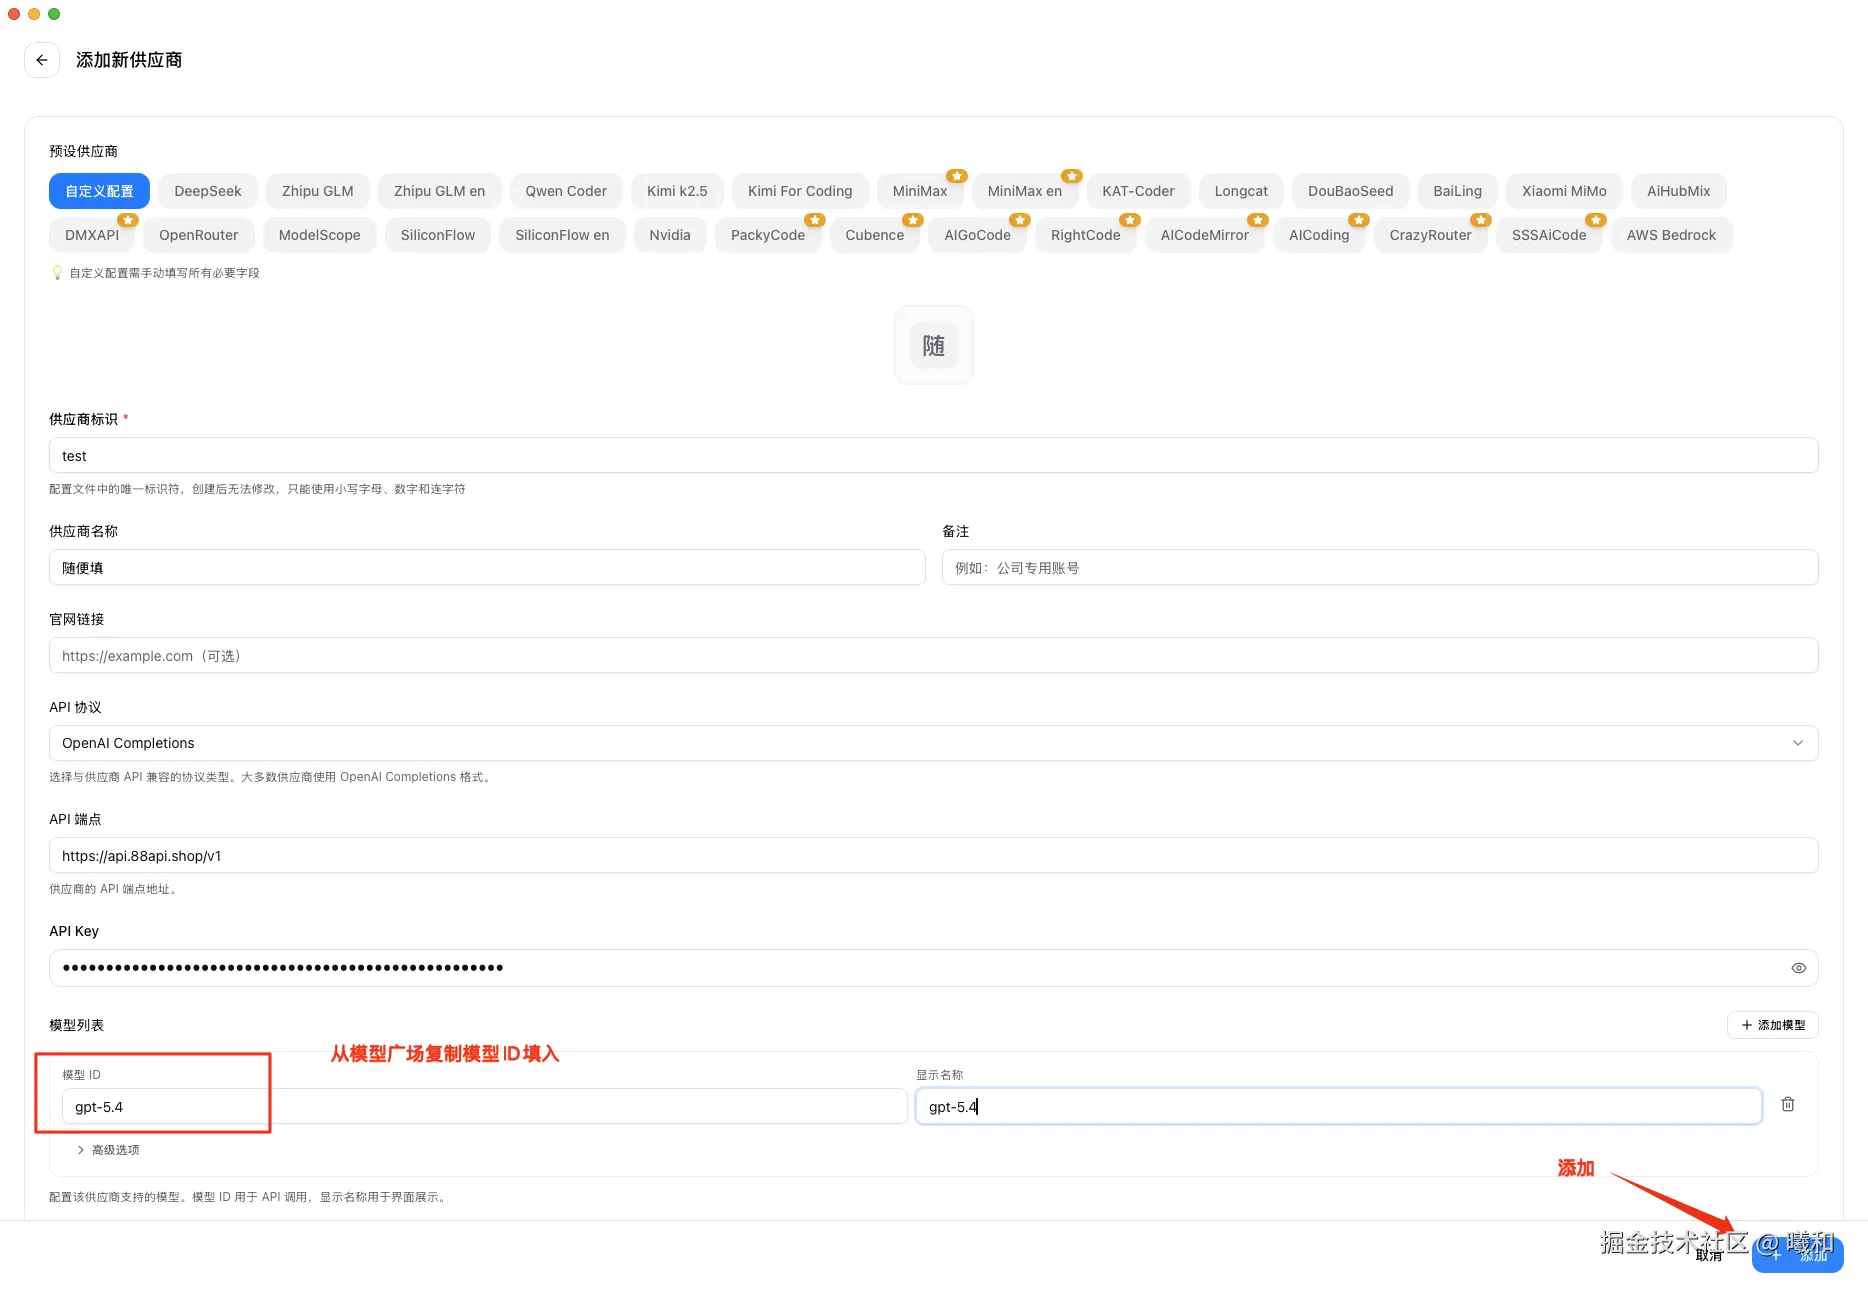1868x1289 pixels.
Task: Choose the BaiLing preset
Action: tap(1457, 191)
